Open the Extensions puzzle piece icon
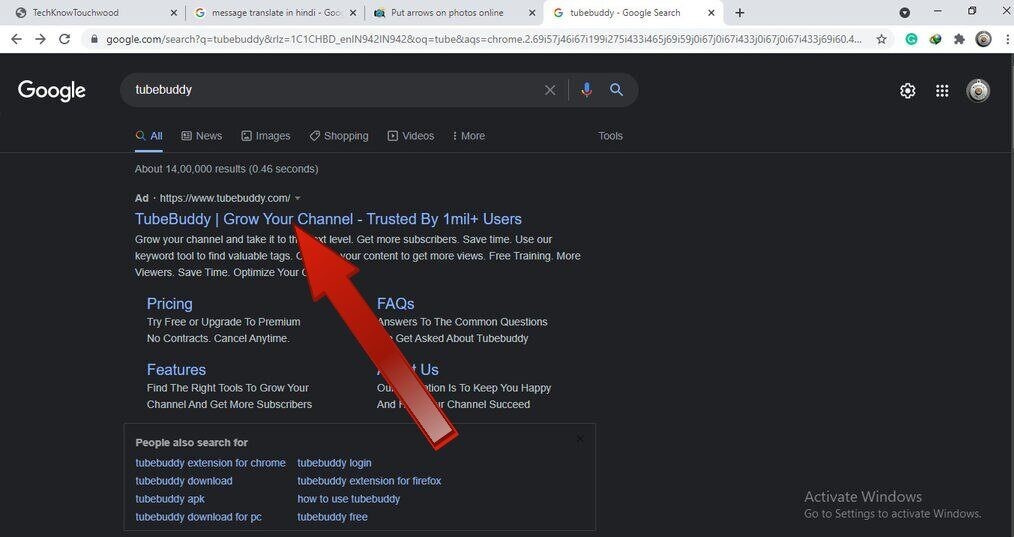The image size is (1014, 537). click(960, 39)
